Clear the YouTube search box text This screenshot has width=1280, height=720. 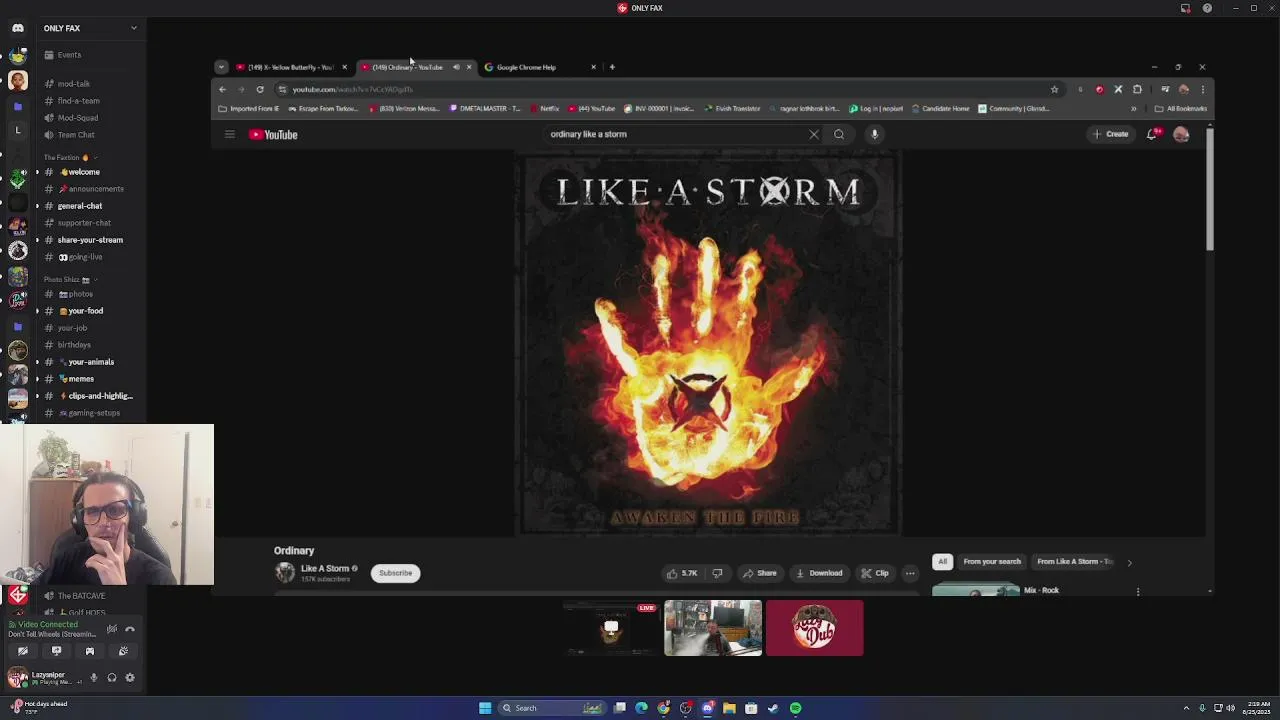[x=814, y=134]
